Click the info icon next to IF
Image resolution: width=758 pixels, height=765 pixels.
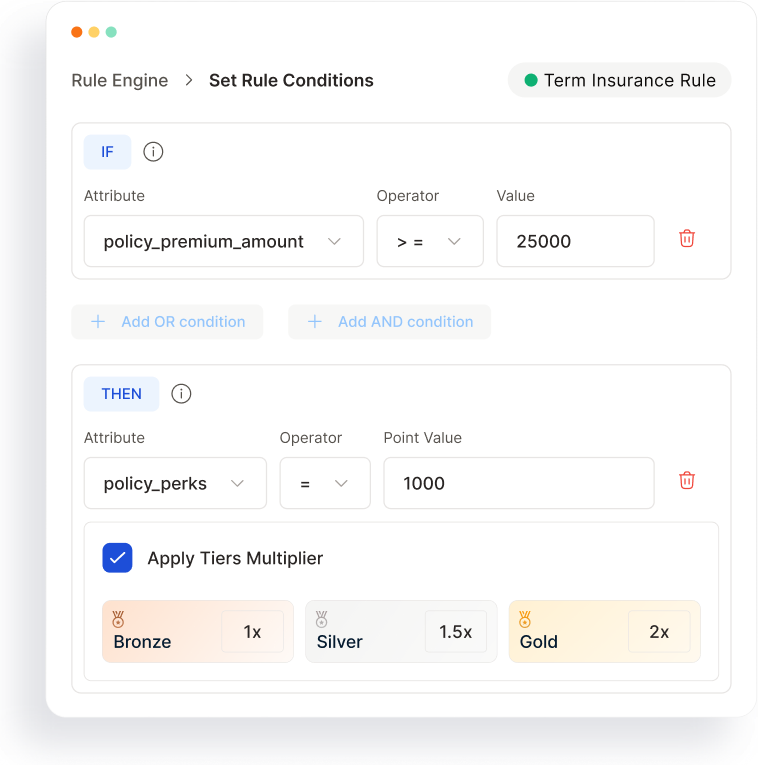[153, 152]
